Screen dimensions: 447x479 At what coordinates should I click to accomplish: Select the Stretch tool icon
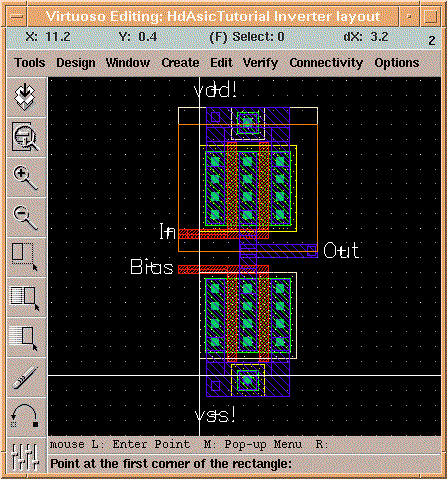pos(26,257)
